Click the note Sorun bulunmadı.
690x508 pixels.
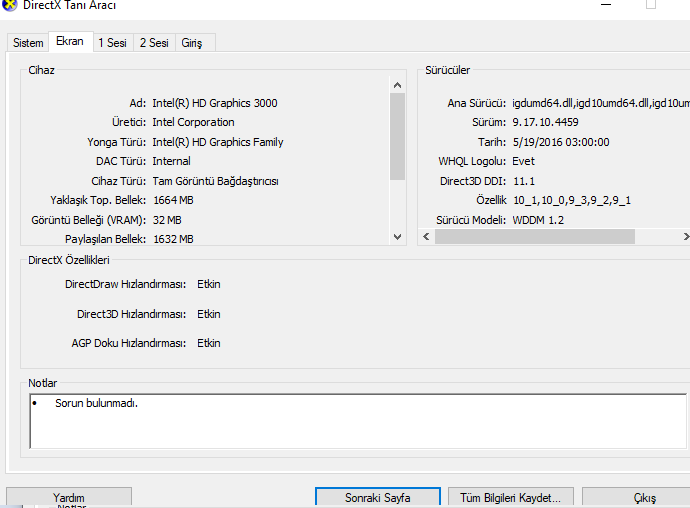[x=96, y=403]
